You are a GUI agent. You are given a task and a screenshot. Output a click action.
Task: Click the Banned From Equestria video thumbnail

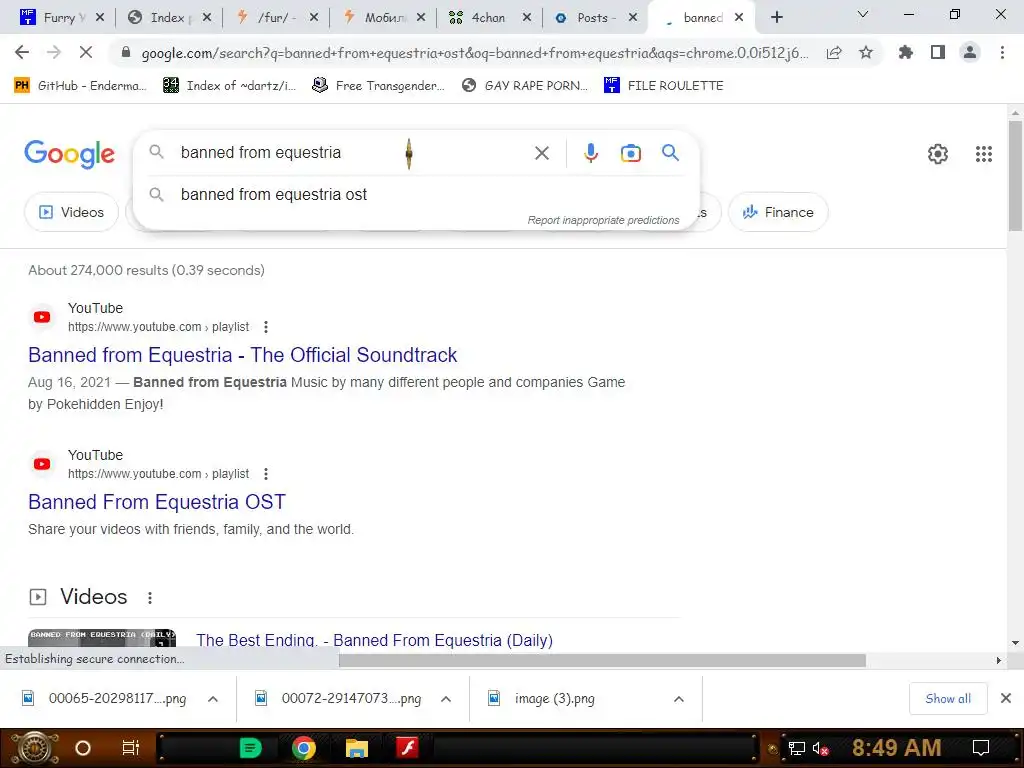(102, 638)
